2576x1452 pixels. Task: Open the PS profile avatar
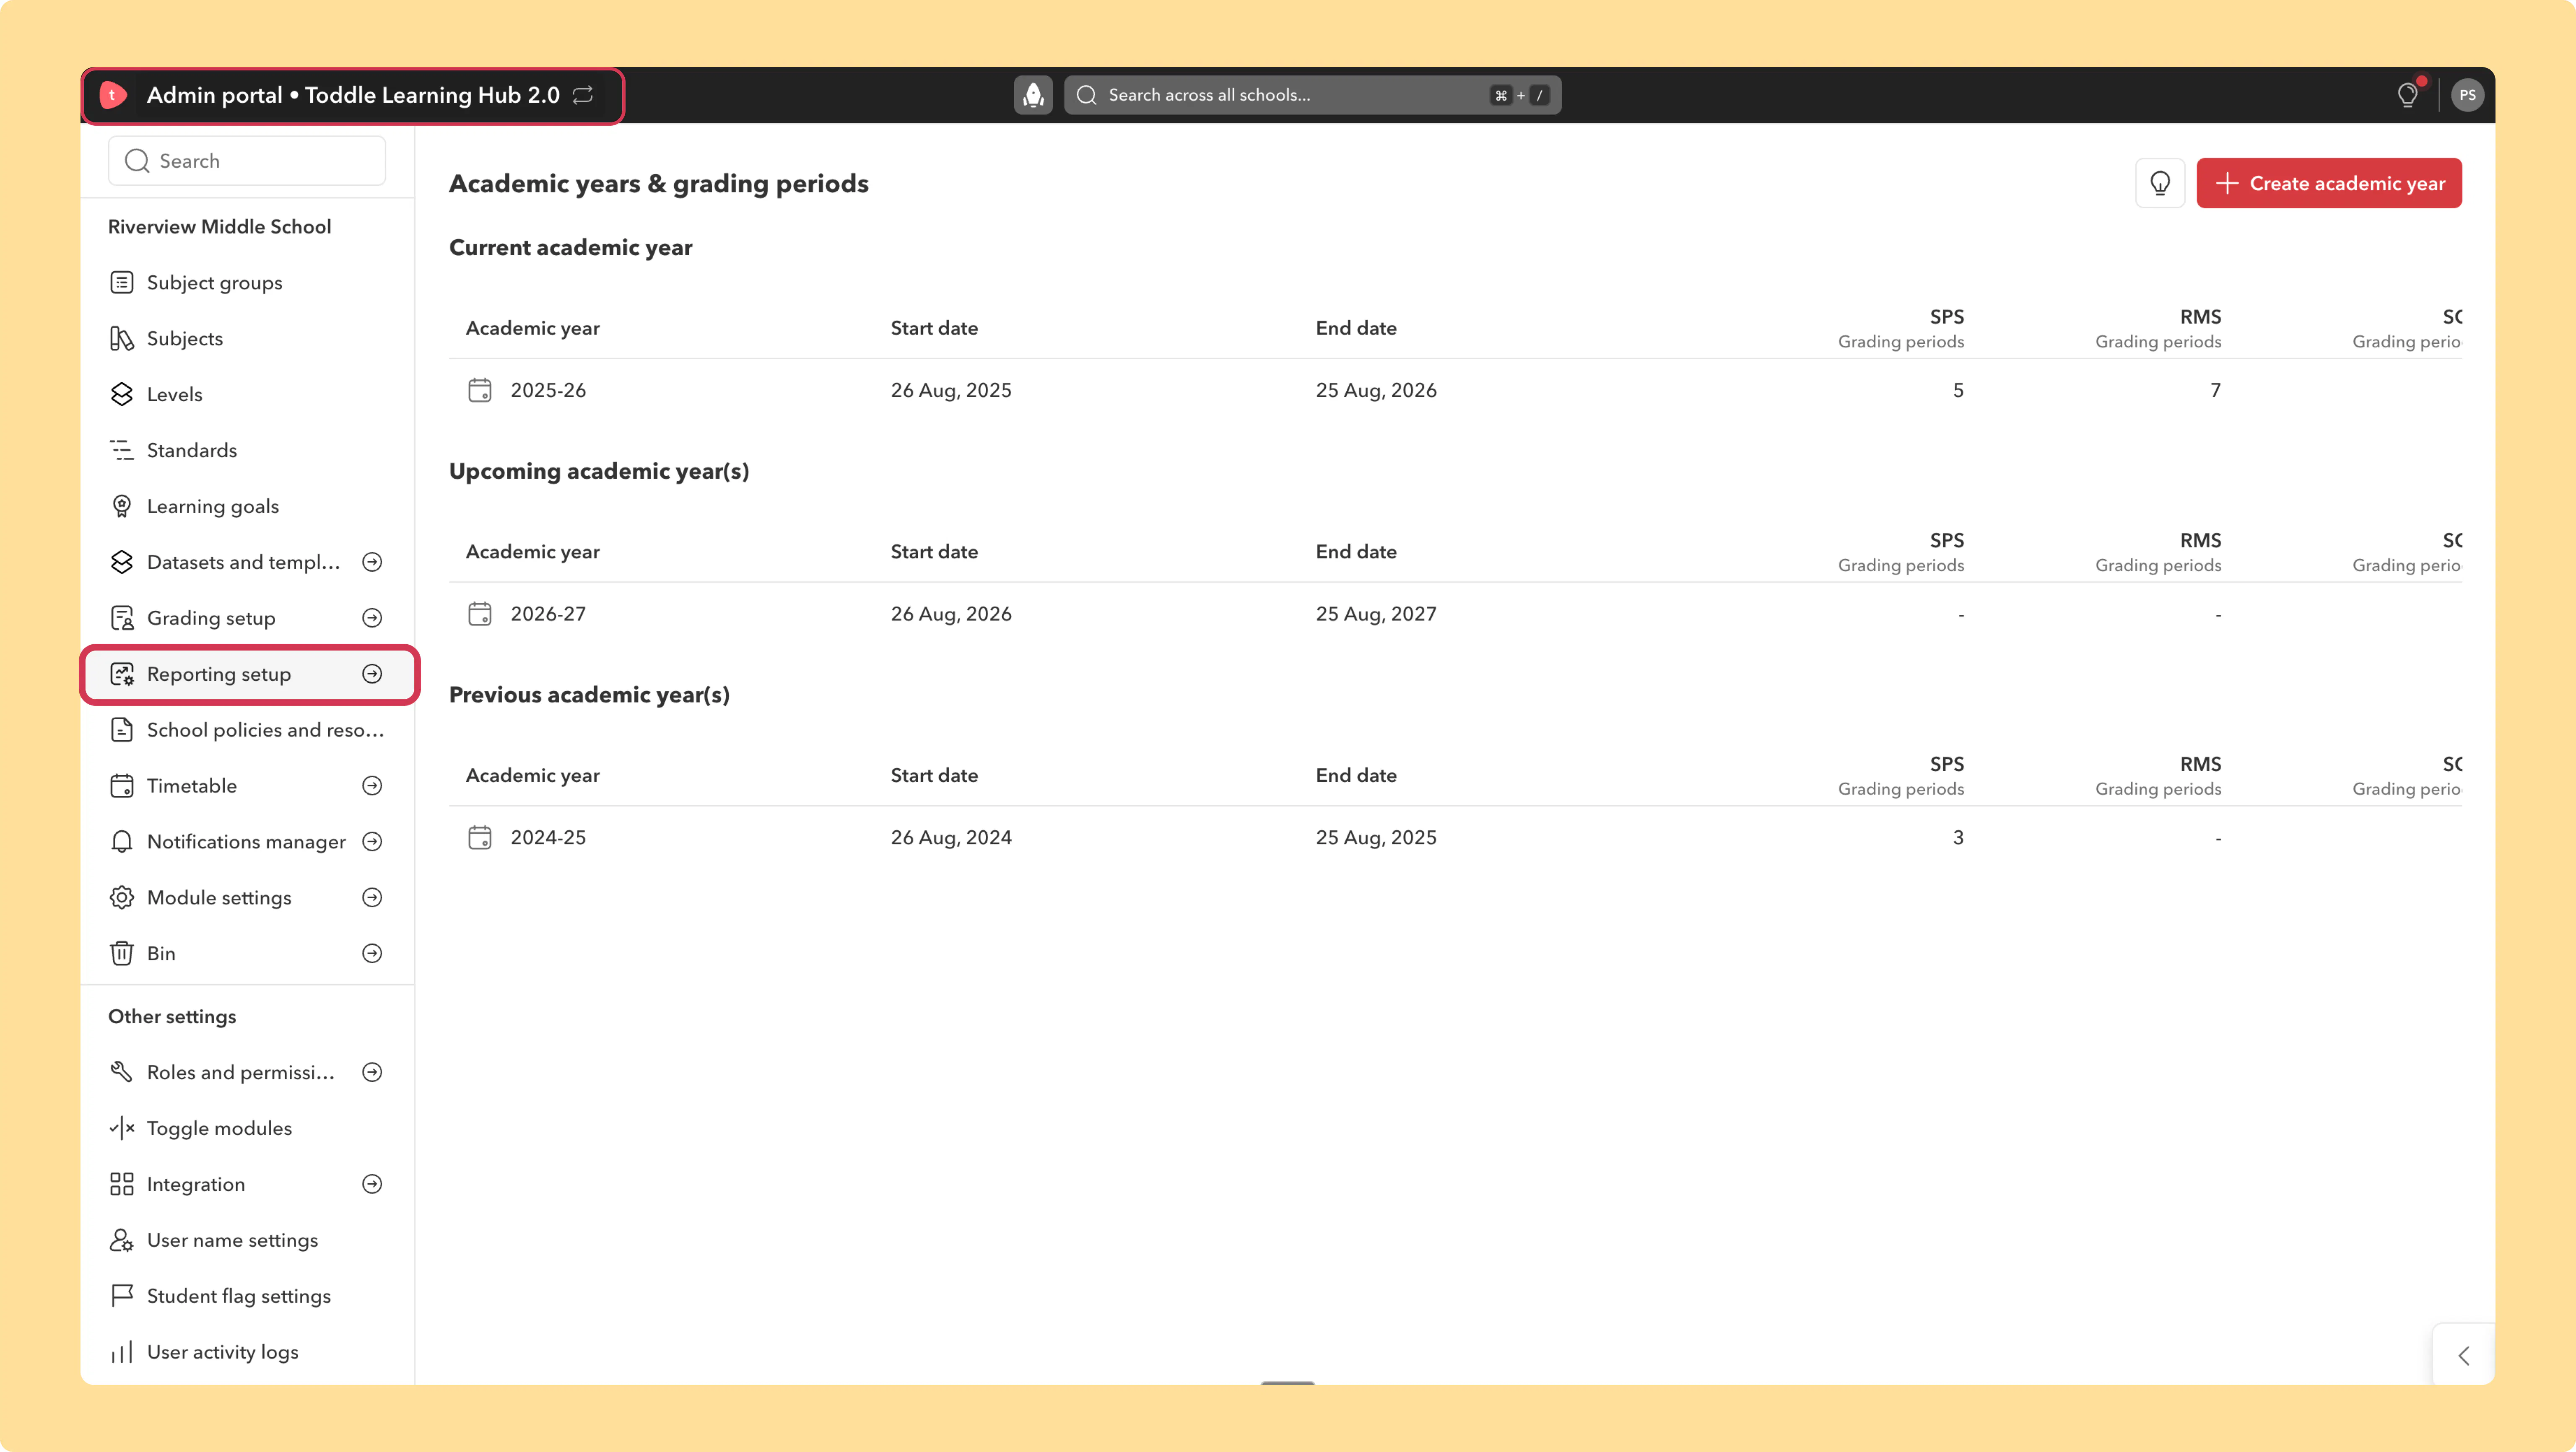click(x=2468, y=95)
